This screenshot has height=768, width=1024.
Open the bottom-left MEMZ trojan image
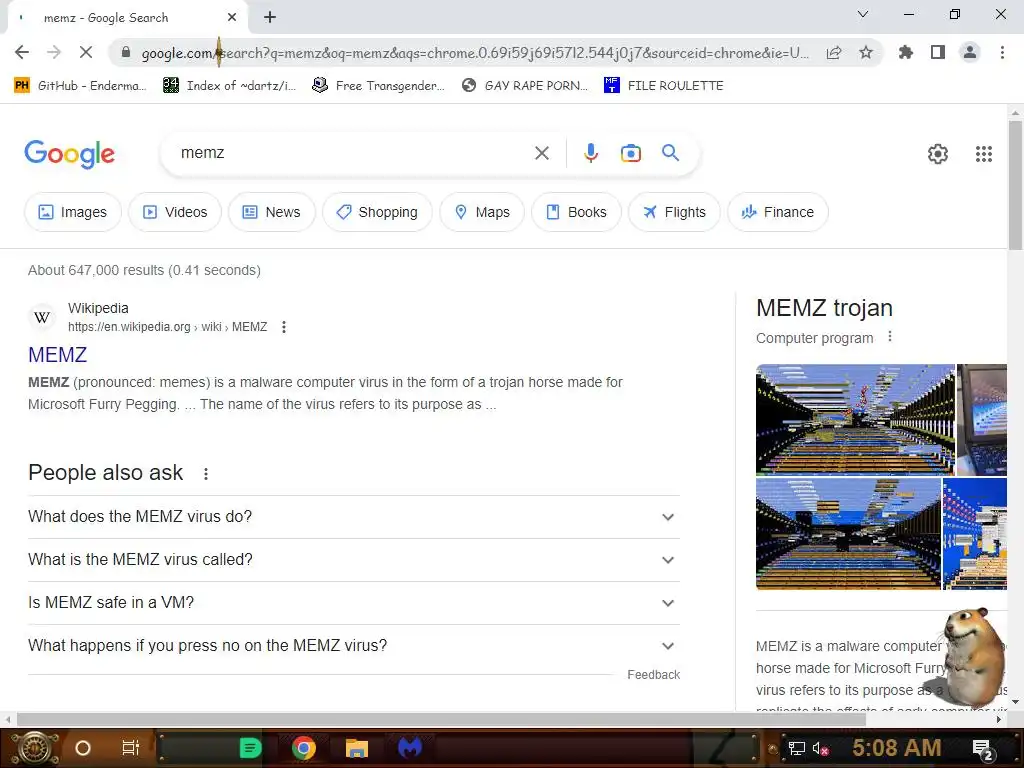pyautogui.click(x=848, y=534)
